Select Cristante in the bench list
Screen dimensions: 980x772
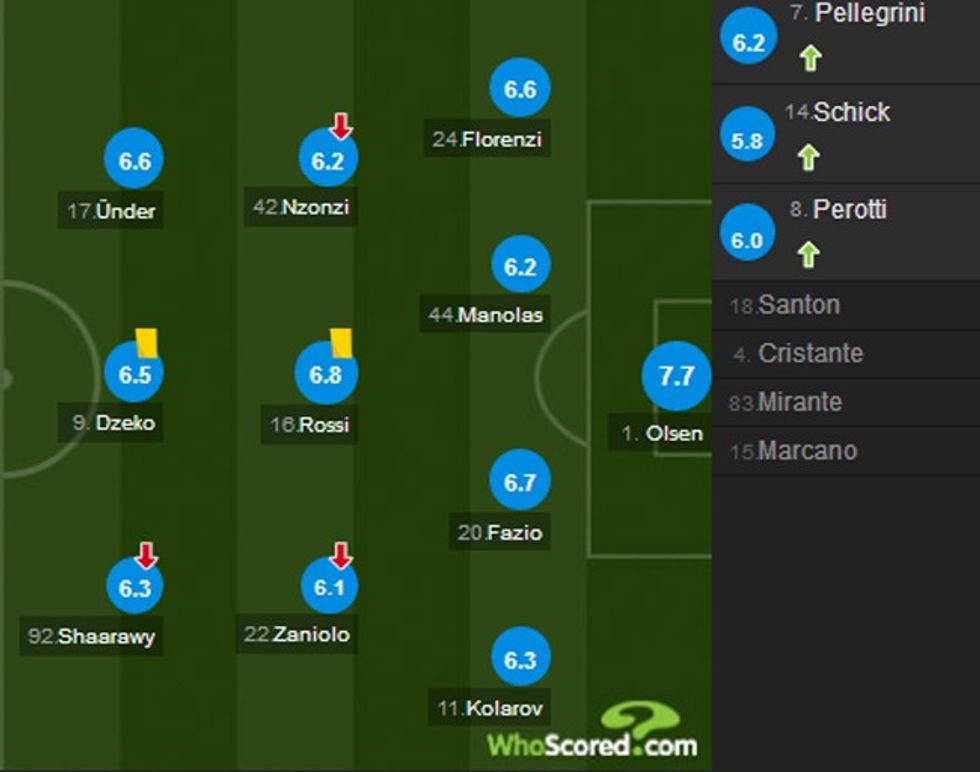pos(809,353)
